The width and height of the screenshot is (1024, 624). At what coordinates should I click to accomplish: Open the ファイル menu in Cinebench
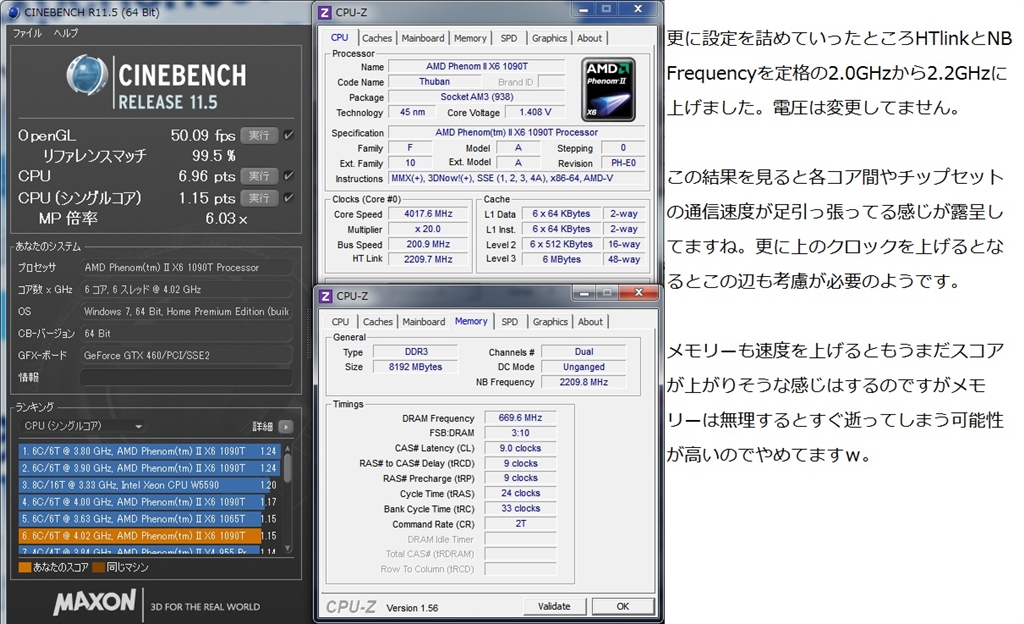(27, 33)
